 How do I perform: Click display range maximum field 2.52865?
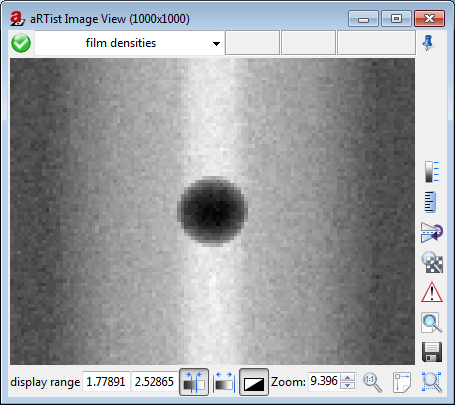tap(154, 382)
